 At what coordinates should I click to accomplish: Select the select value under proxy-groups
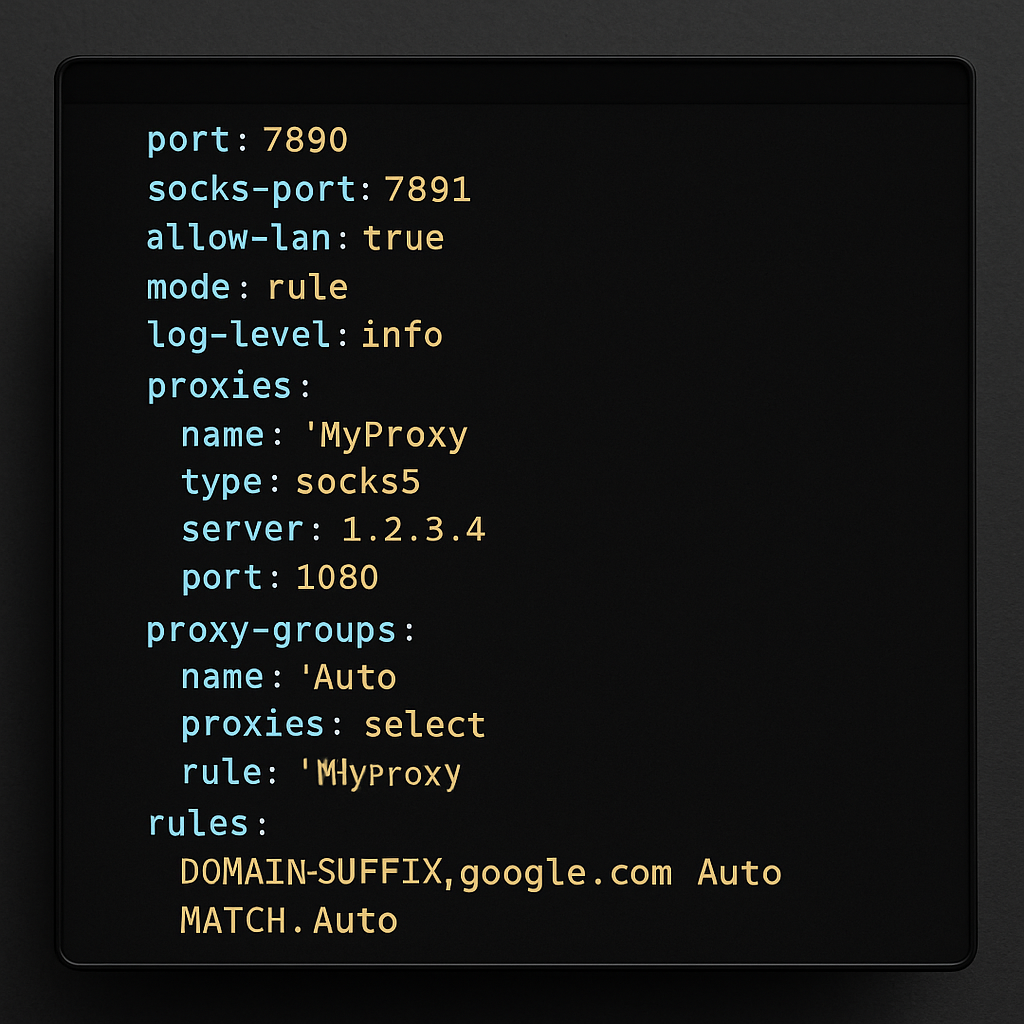coord(424,724)
